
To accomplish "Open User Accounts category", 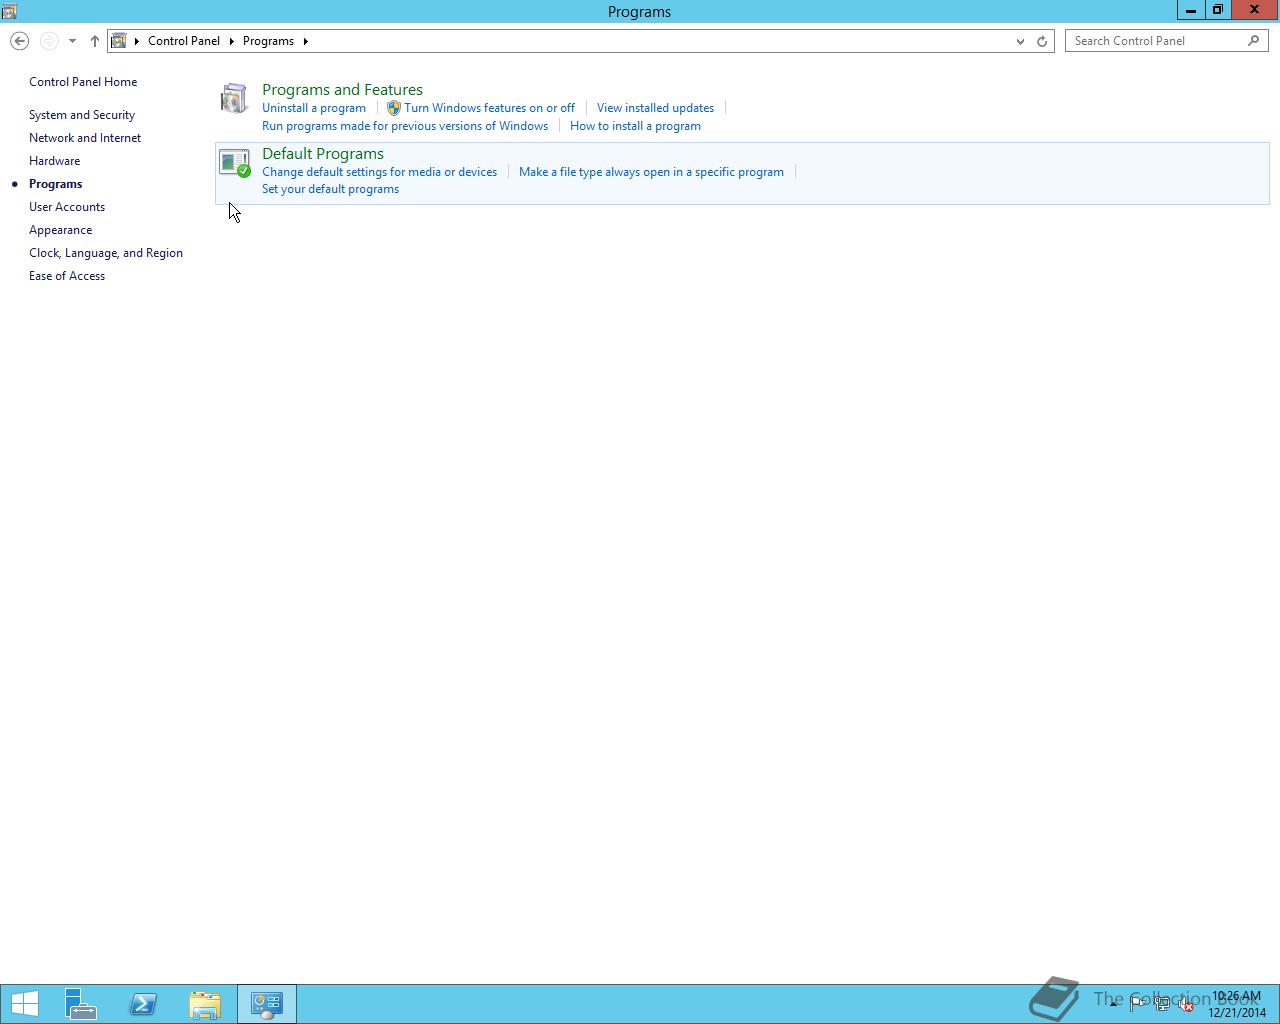I will click(67, 207).
